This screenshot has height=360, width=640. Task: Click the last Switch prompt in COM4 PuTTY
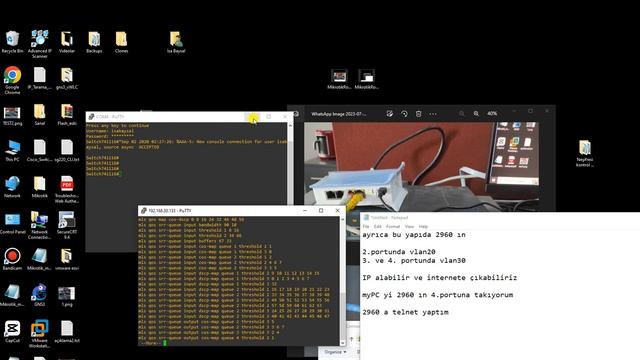pos(102,174)
